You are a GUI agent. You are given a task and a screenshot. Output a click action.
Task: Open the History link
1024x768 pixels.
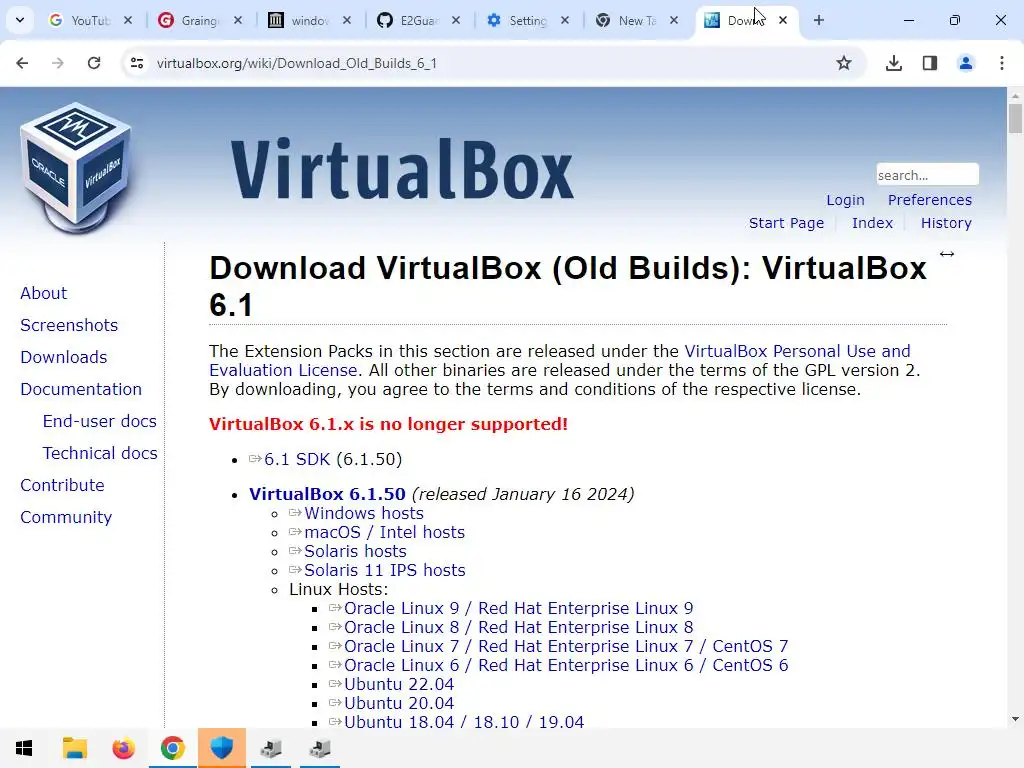(946, 223)
